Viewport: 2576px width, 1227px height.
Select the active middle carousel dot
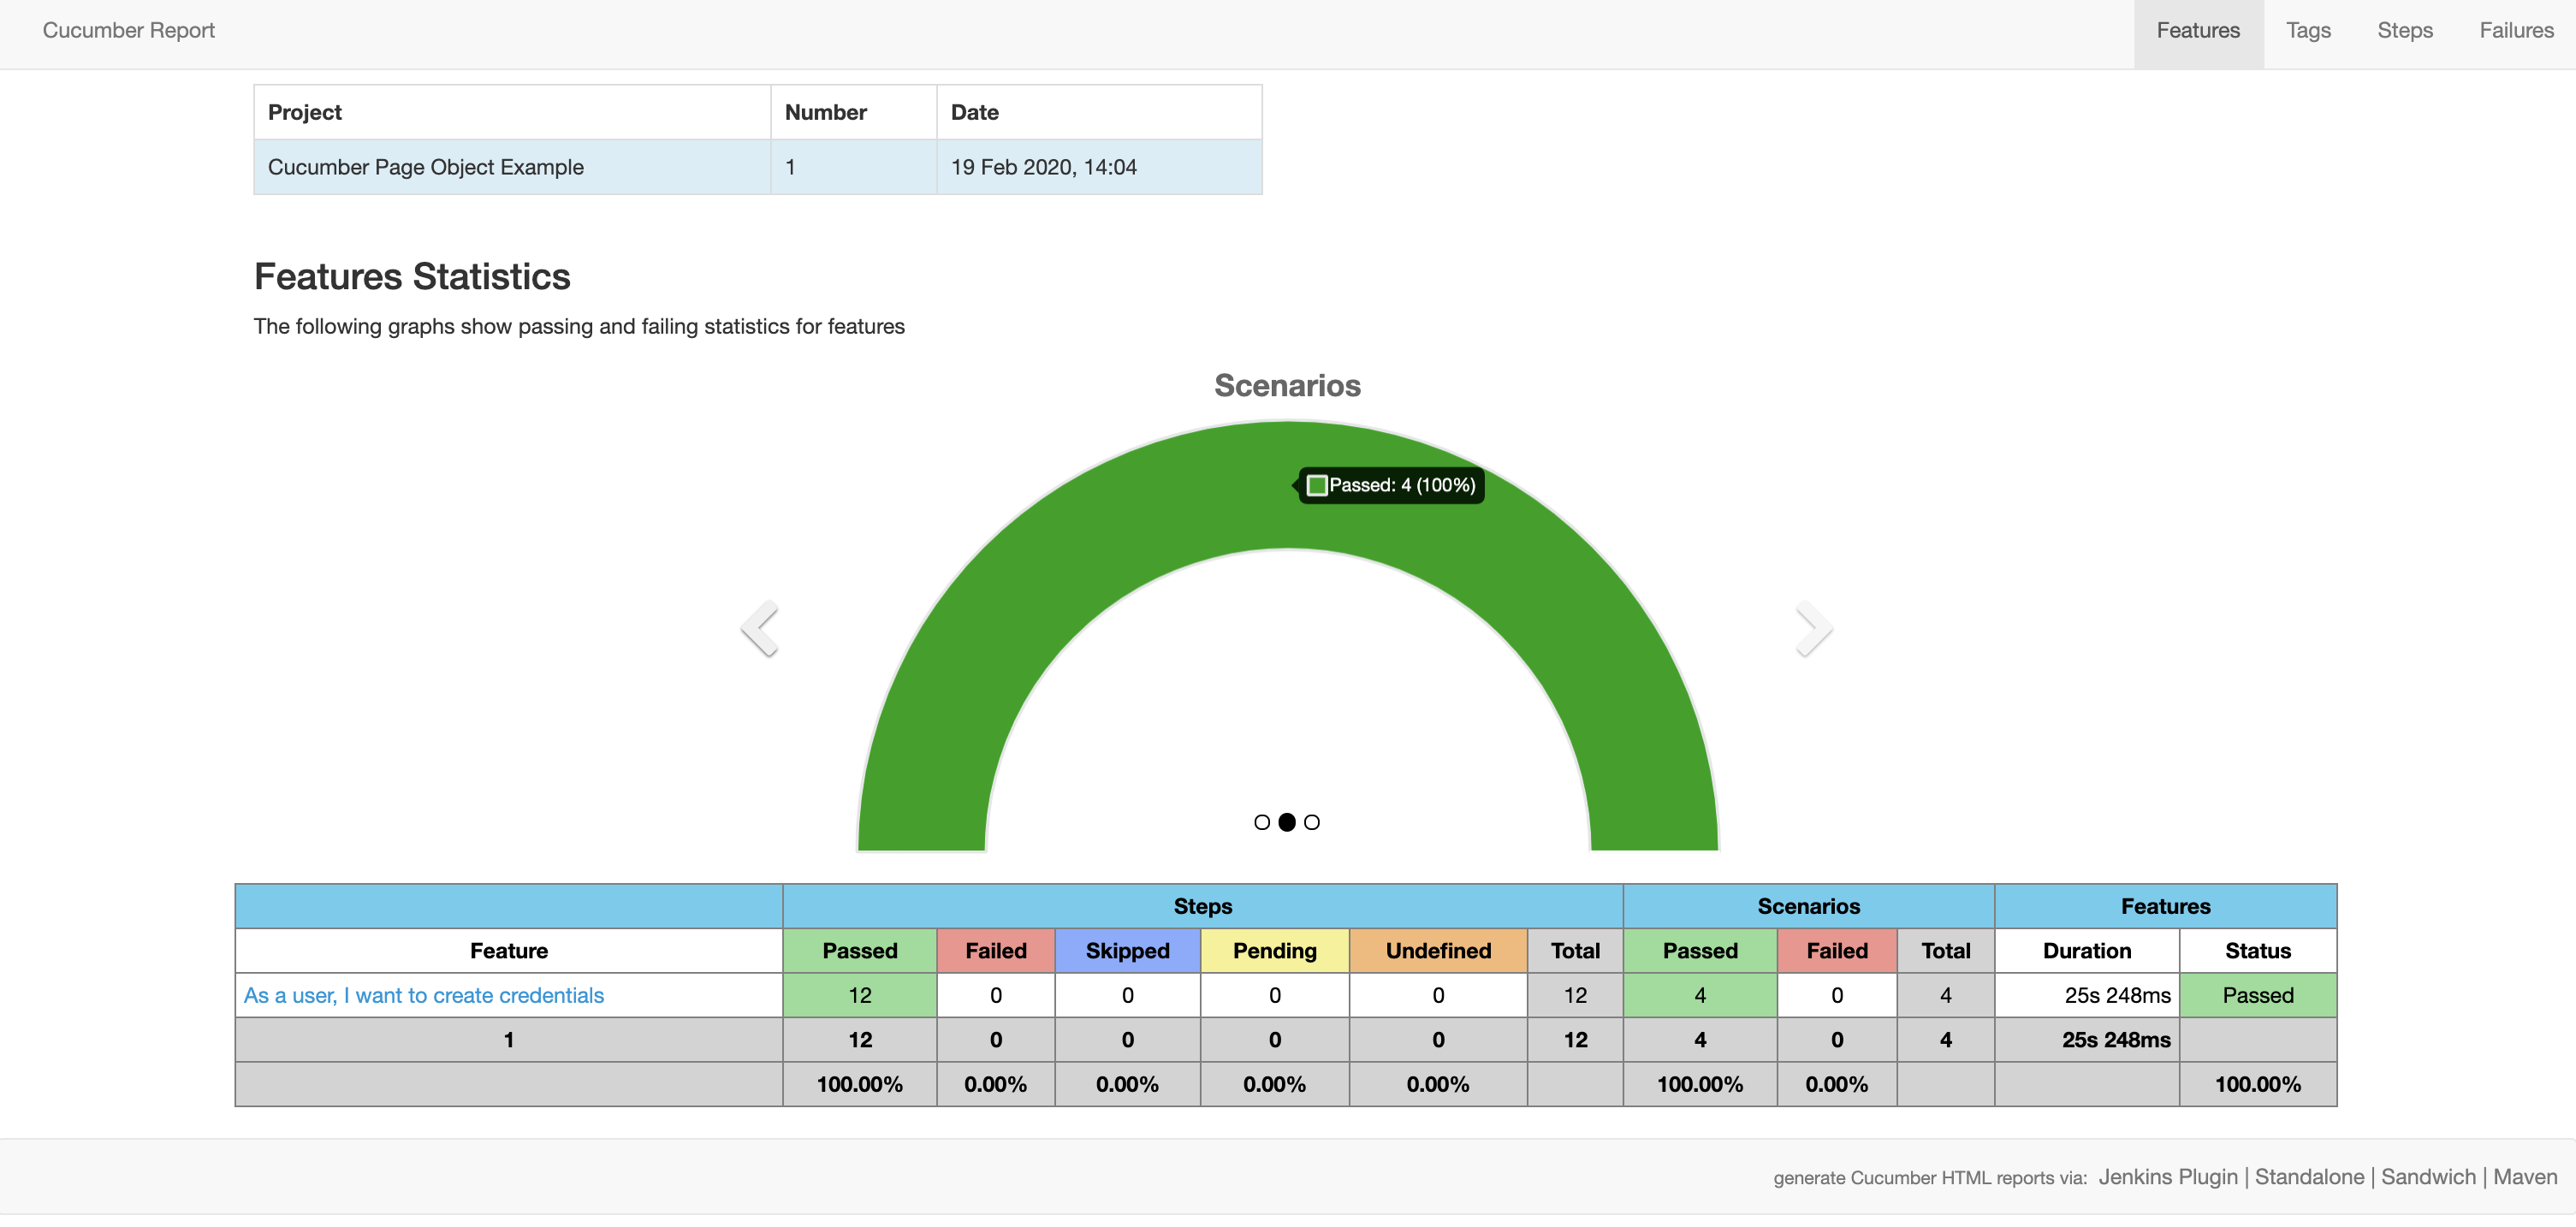coord(1287,822)
